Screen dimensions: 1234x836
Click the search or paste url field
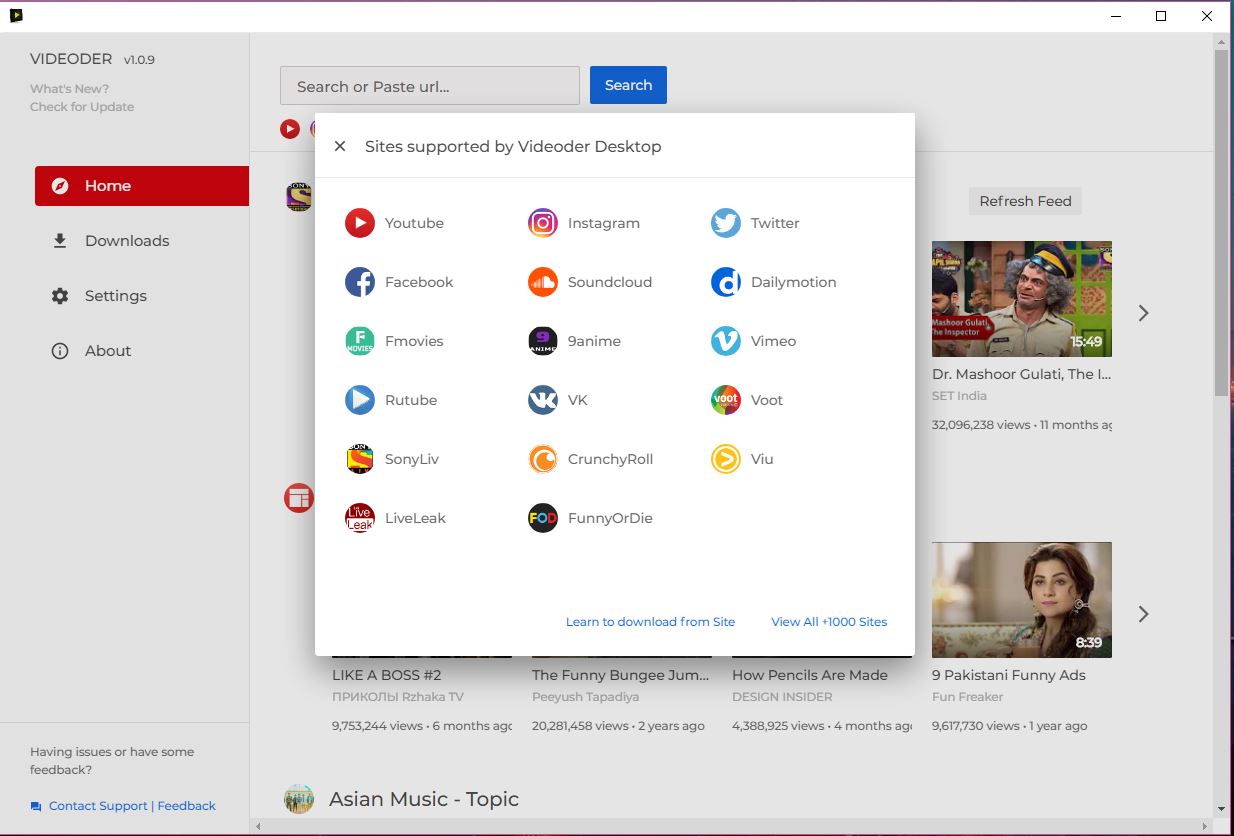(x=429, y=85)
